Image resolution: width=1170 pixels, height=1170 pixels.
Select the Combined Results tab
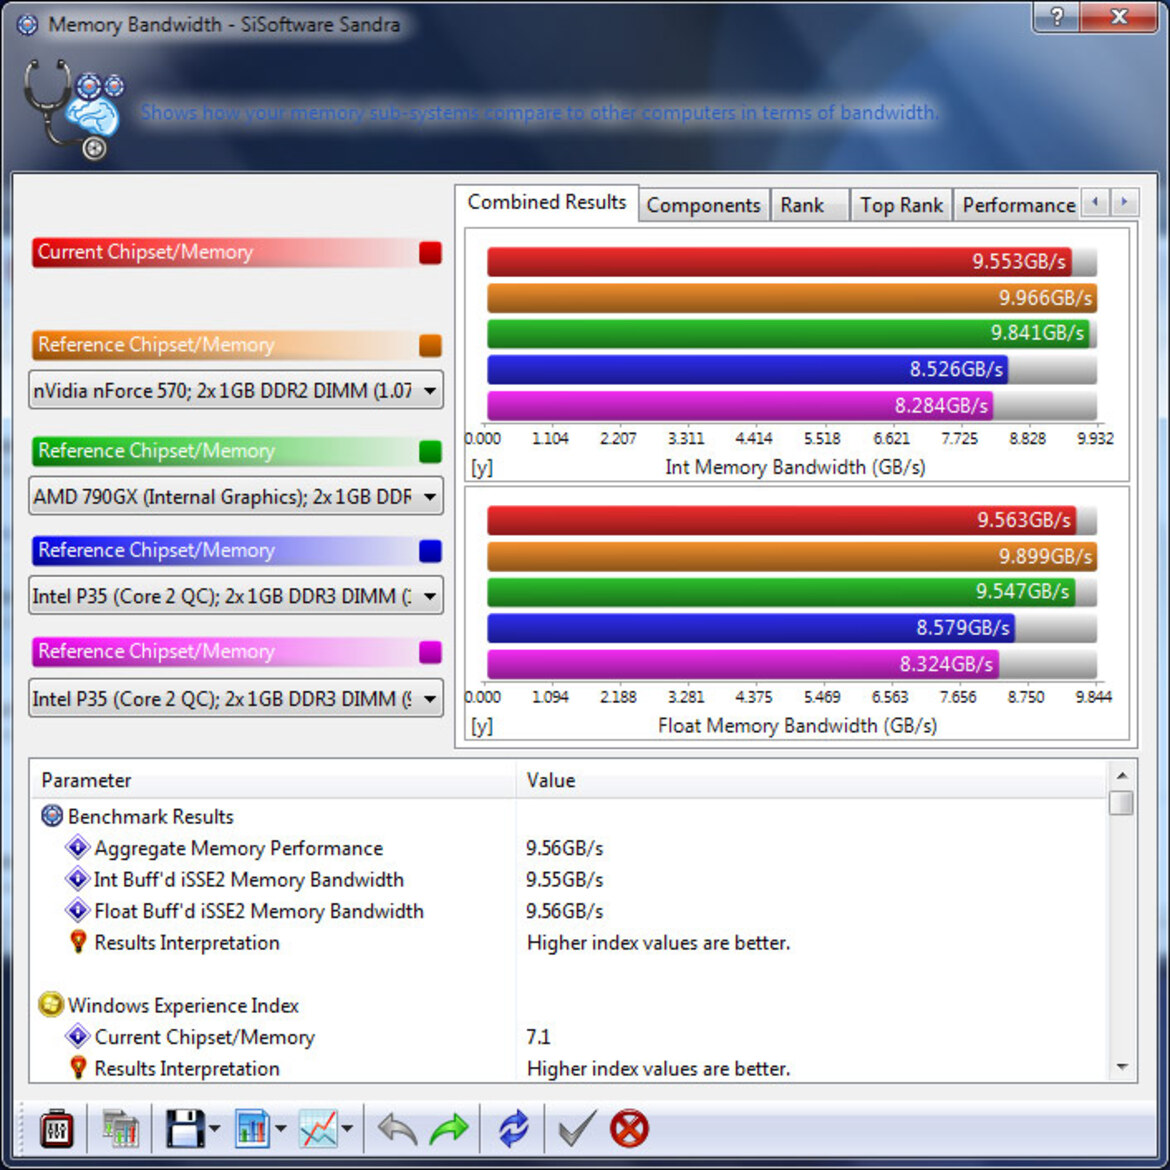546,203
